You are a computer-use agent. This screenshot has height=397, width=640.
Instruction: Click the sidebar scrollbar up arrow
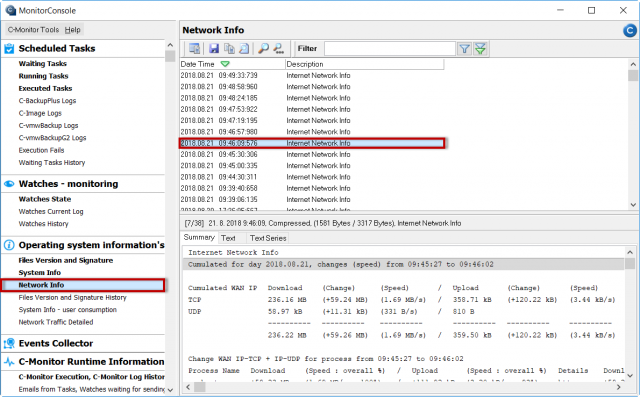coord(170,45)
